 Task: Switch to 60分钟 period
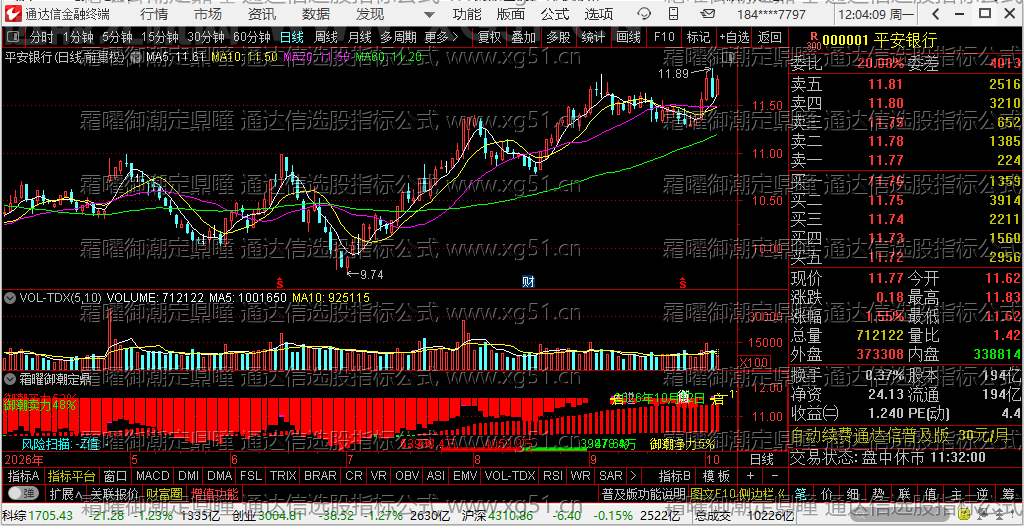click(251, 38)
